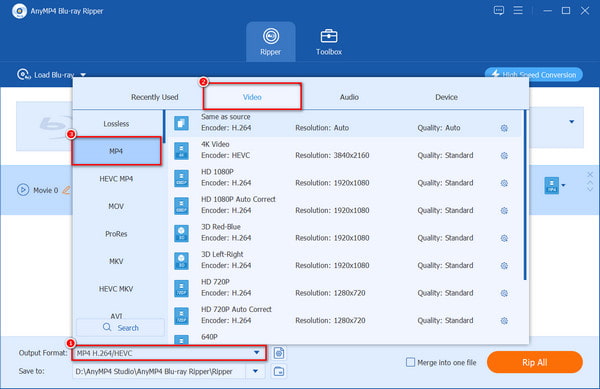
Task: Click the HD 1080P Auto Correct preset icon
Action: pyautogui.click(x=181, y=206)
